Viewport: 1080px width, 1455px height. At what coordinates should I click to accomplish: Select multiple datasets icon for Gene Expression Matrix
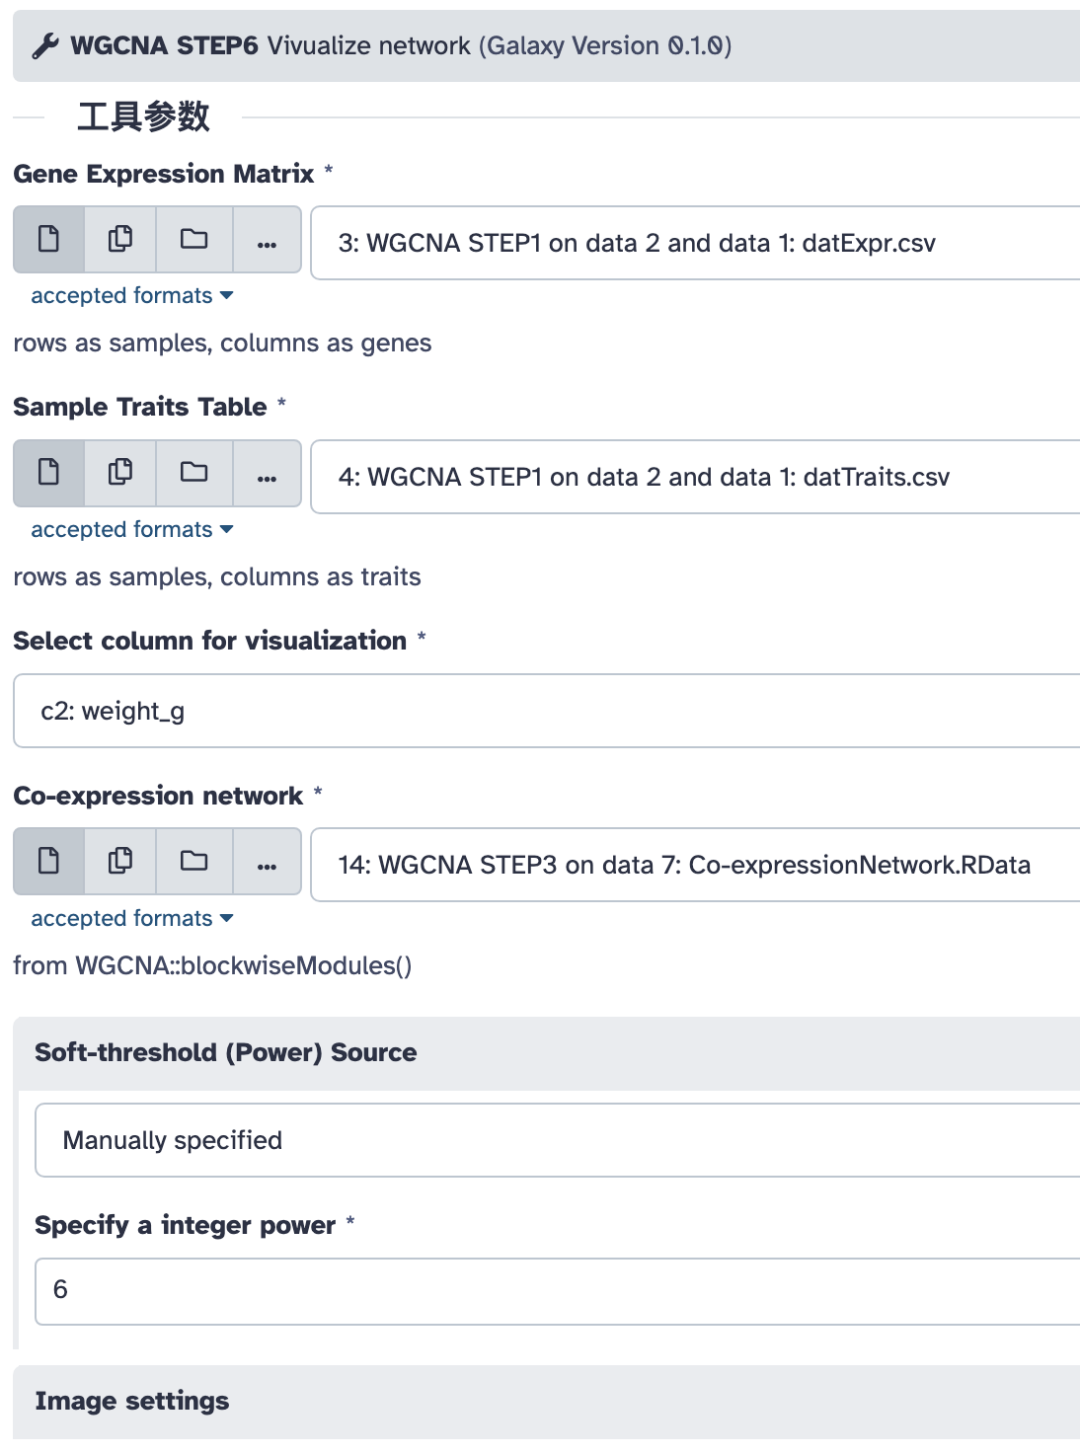(x=120, y=240)
